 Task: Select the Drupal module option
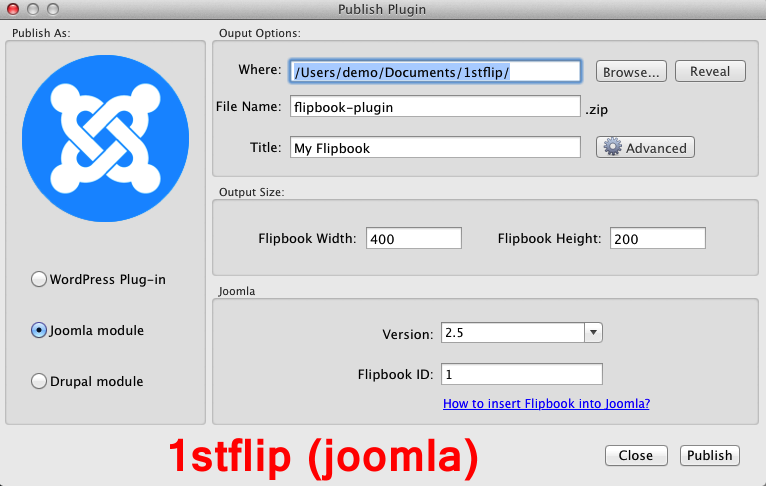coord(40,381)
